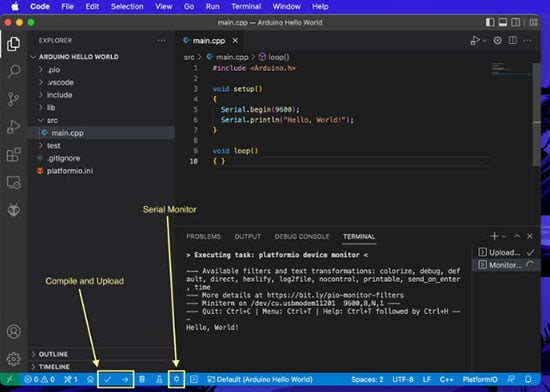The height and width of the screenshot is (392, 550).
Task: Select the Monitor terminal entry
Action: pyautogui.click(x=506, y=265)
